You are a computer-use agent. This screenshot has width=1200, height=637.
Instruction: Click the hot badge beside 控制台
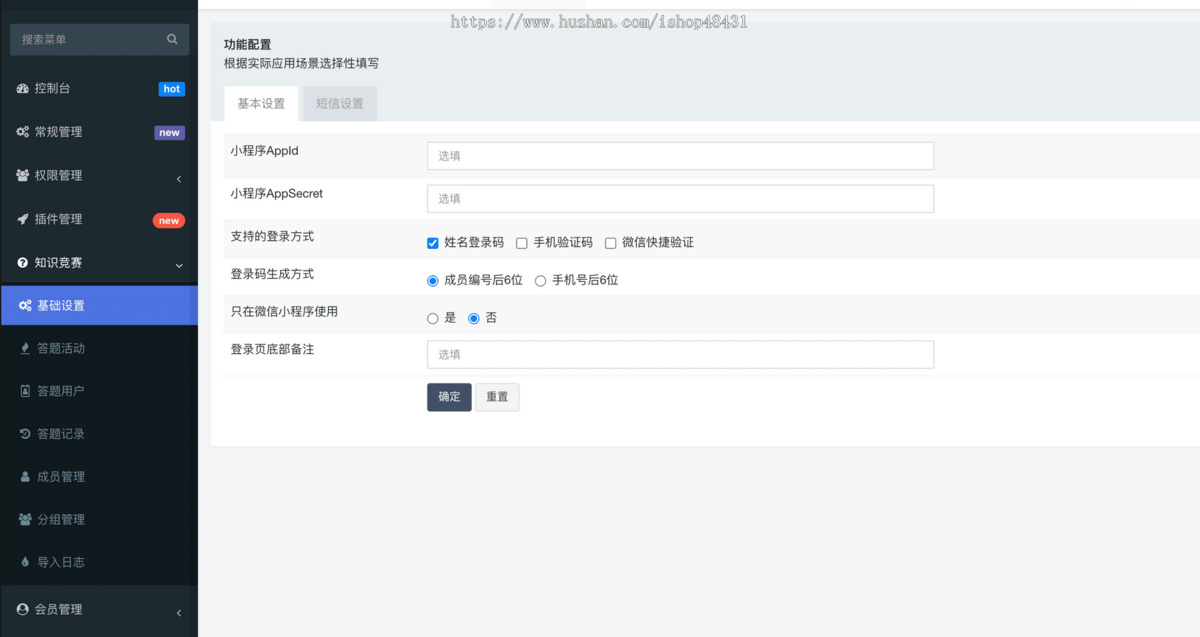[172, 89]
